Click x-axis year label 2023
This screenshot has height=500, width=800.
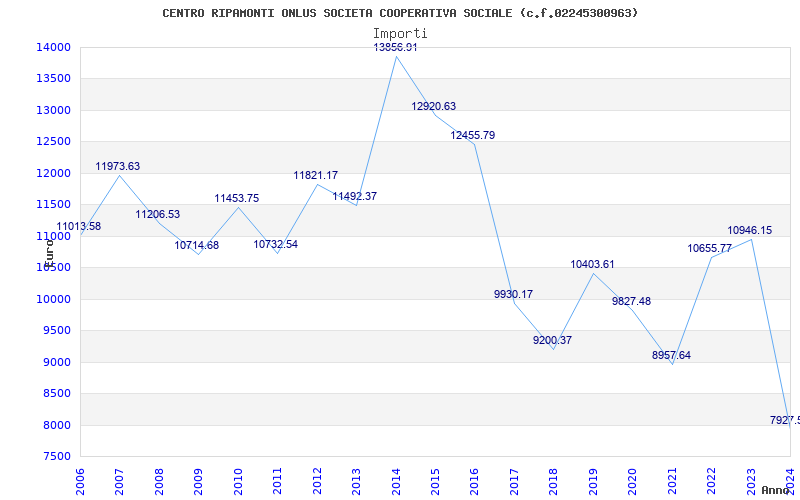tap(751, 481)
